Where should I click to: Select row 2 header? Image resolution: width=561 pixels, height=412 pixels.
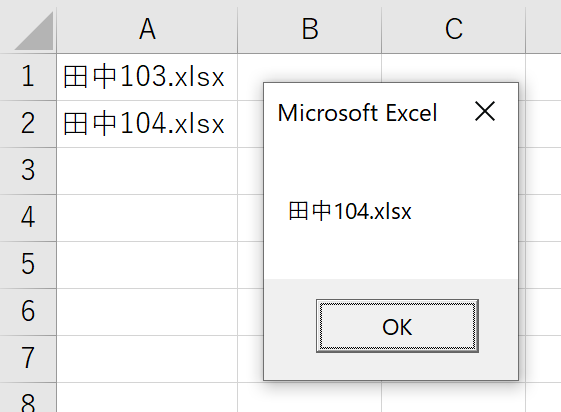(x=28, y=124)
